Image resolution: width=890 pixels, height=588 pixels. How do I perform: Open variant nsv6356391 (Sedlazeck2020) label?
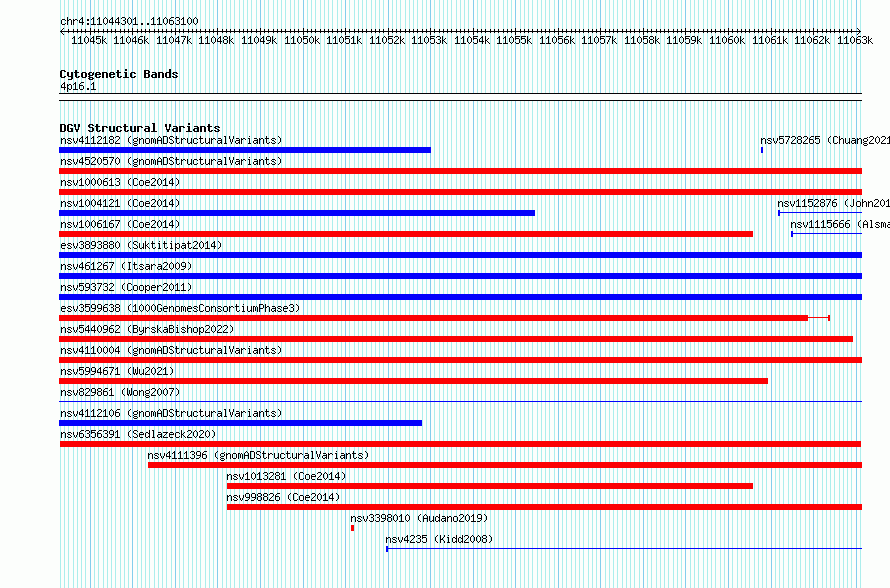click(x=138, y=434)
